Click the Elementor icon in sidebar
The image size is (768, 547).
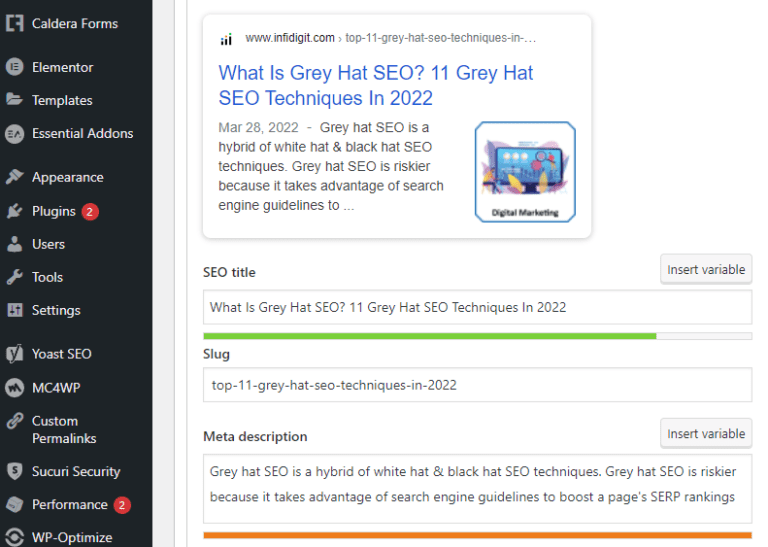[x=15, y=67]
